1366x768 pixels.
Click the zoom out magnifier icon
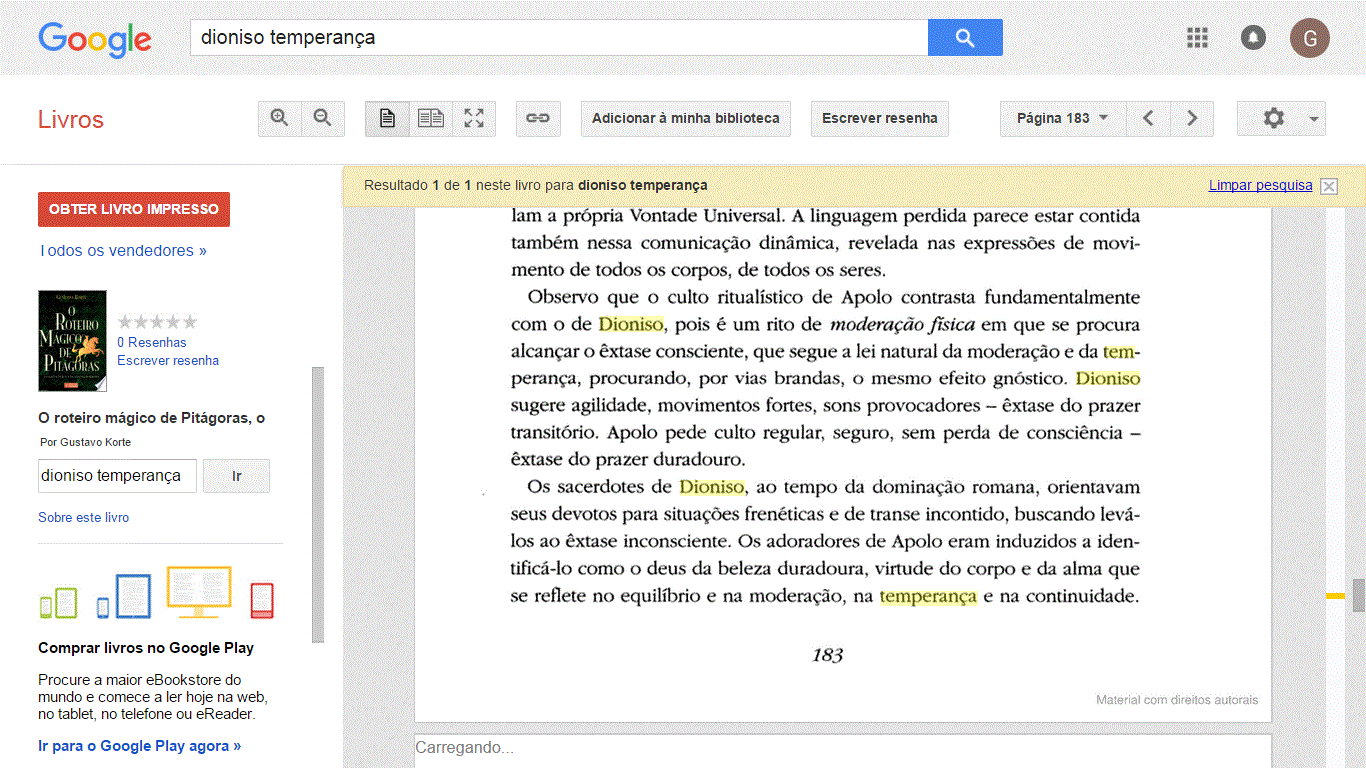coord(322,118)
